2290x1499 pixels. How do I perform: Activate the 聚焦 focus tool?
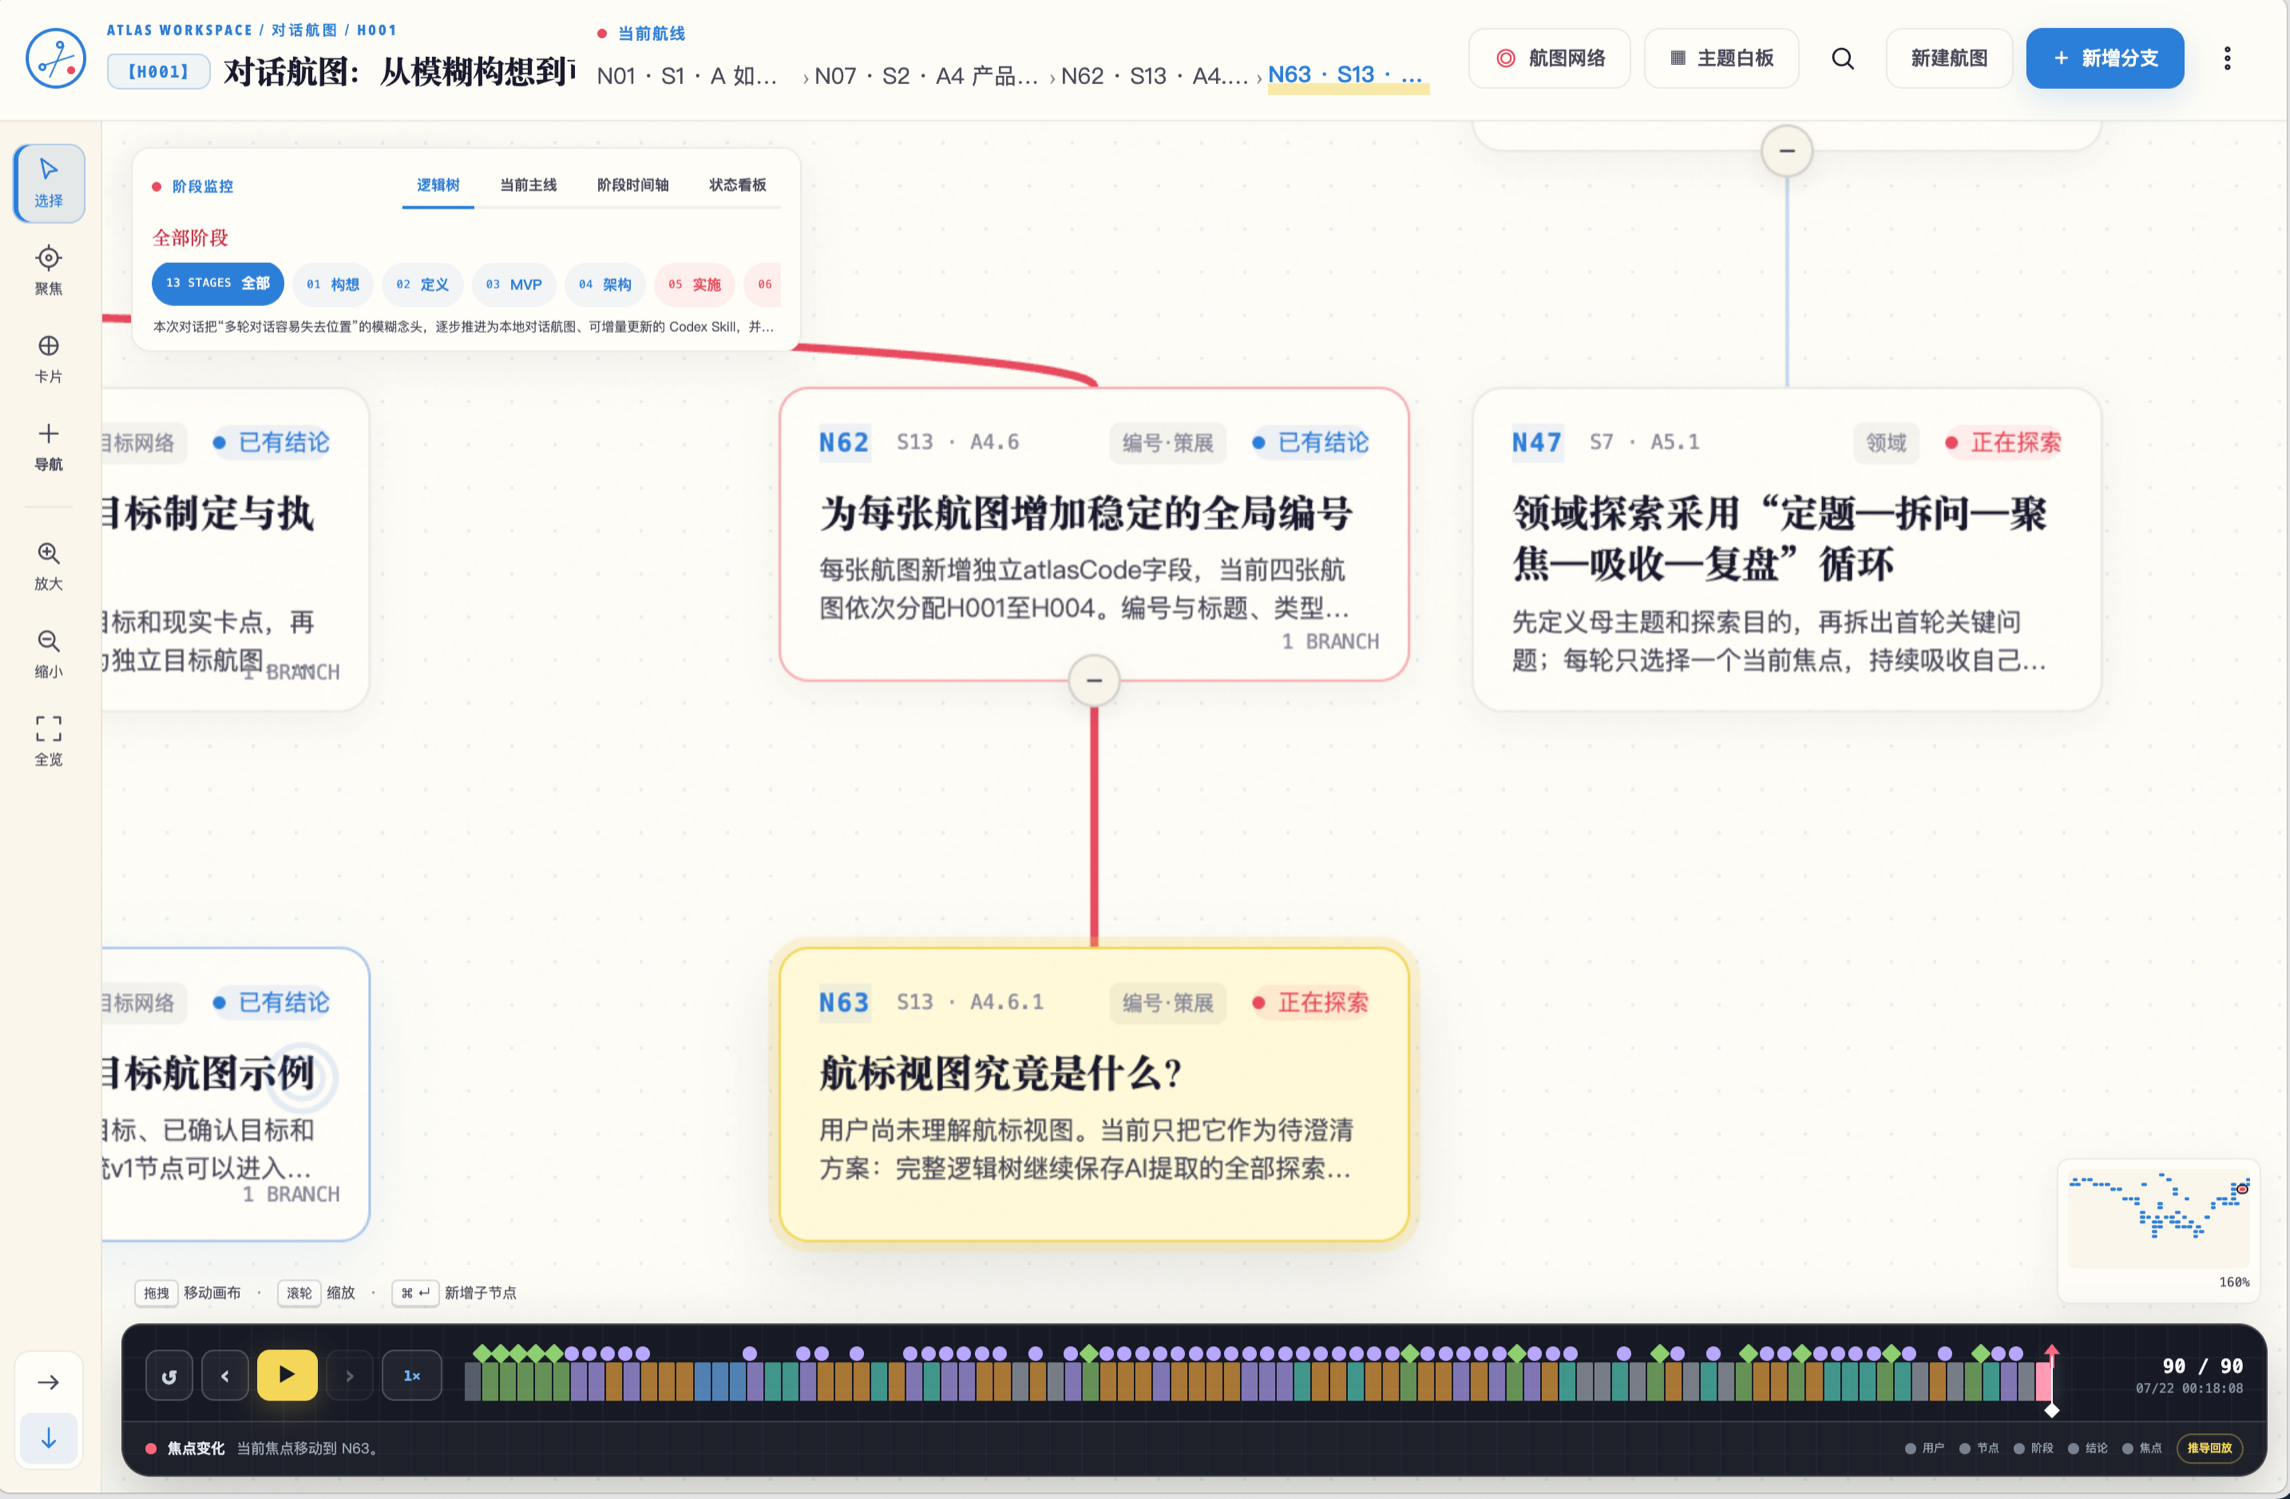pyautogui.click(x=48, y=271)
